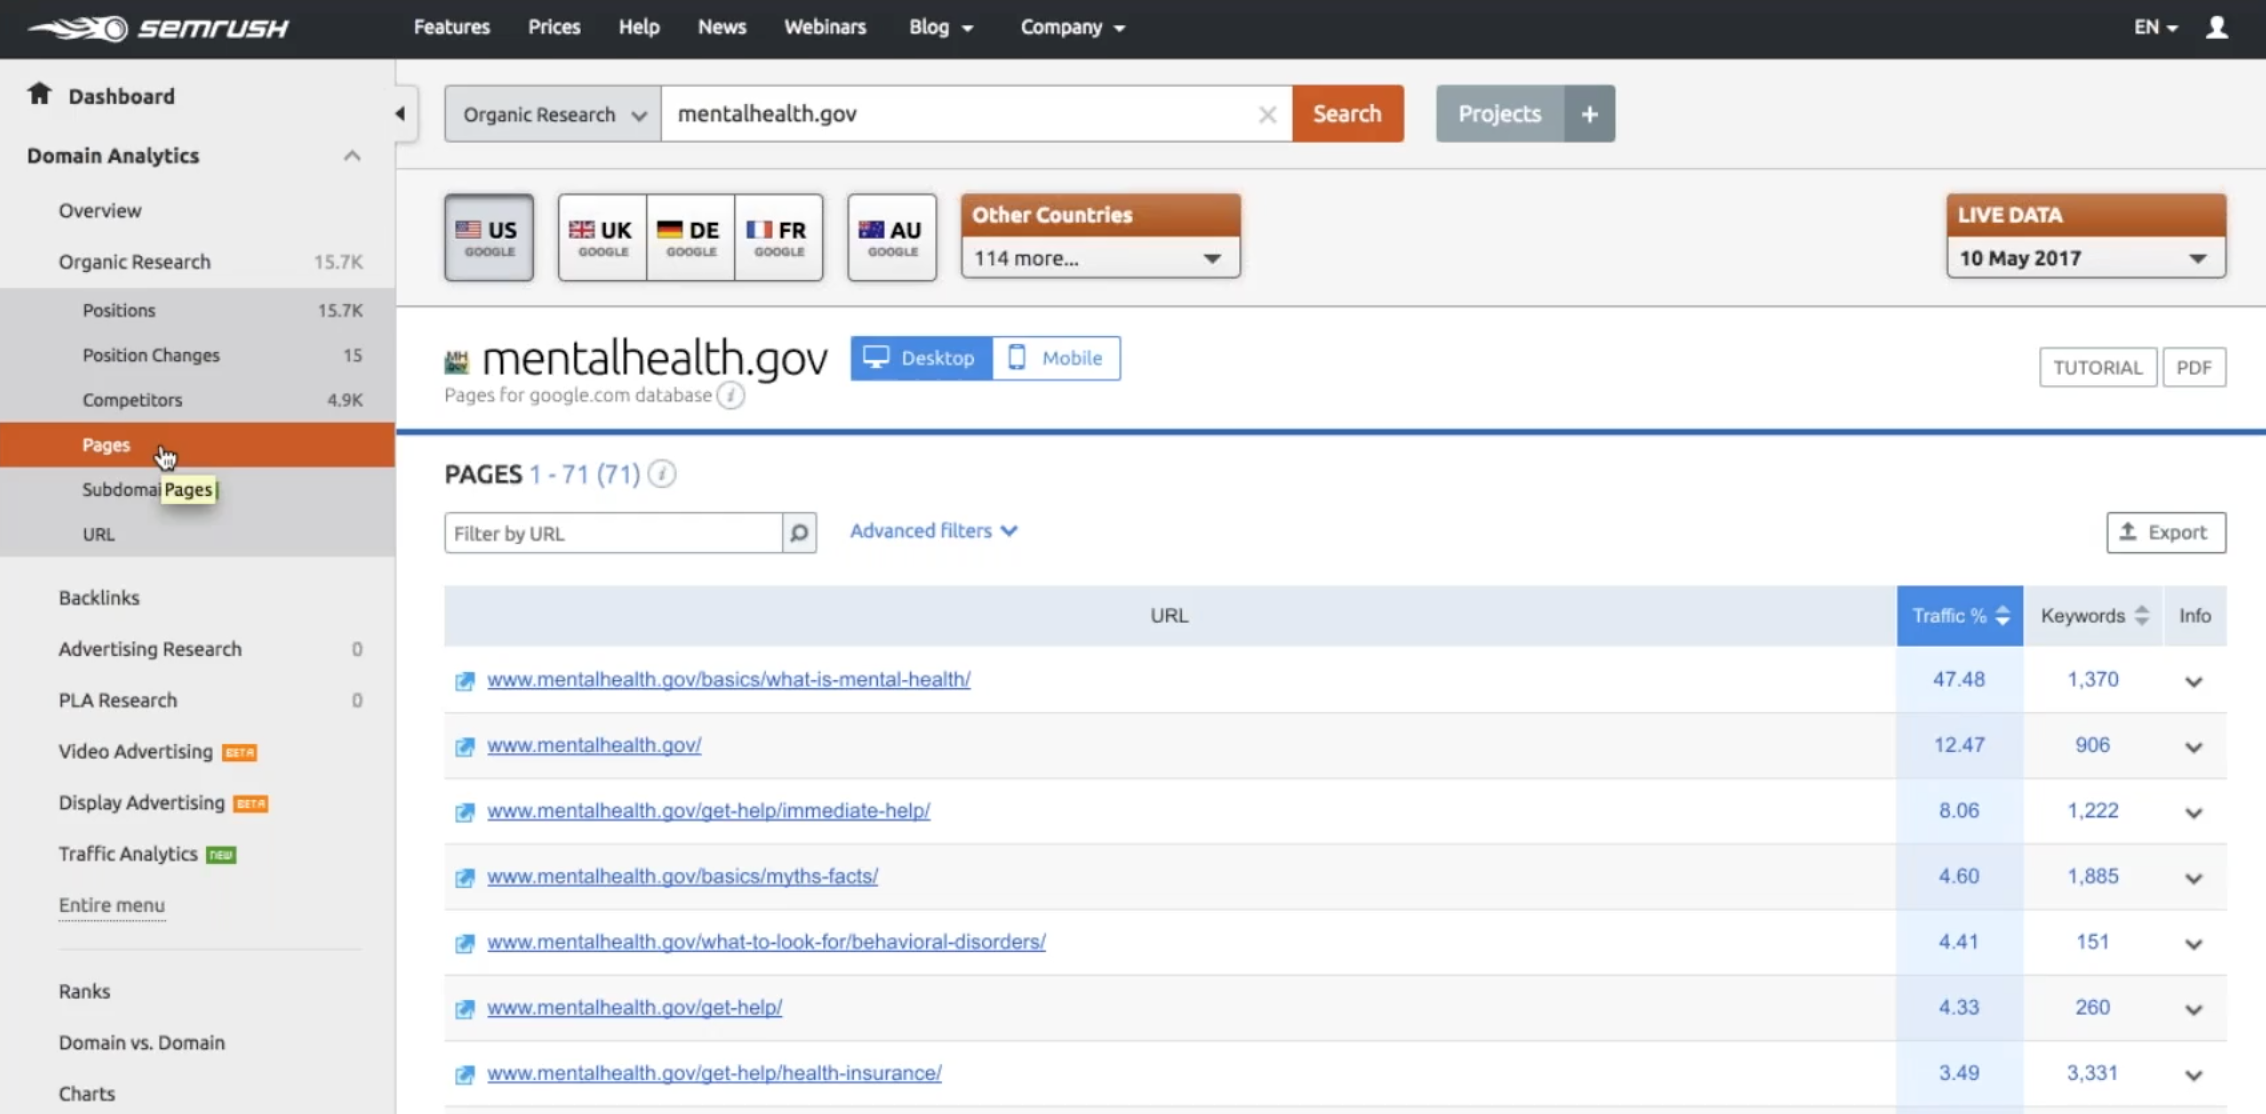Select the UK Google database

point(602,237)
